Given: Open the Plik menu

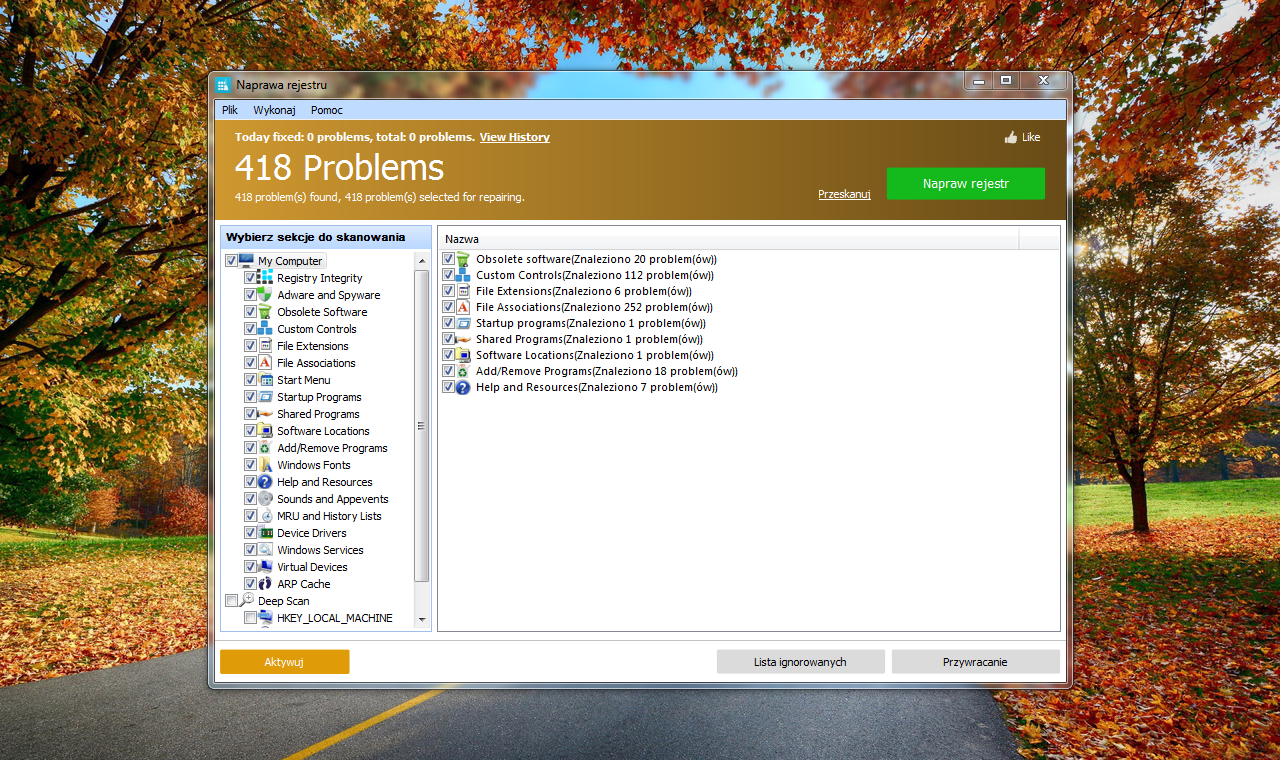Looking at the screenshot, I should tap(230, 110).
